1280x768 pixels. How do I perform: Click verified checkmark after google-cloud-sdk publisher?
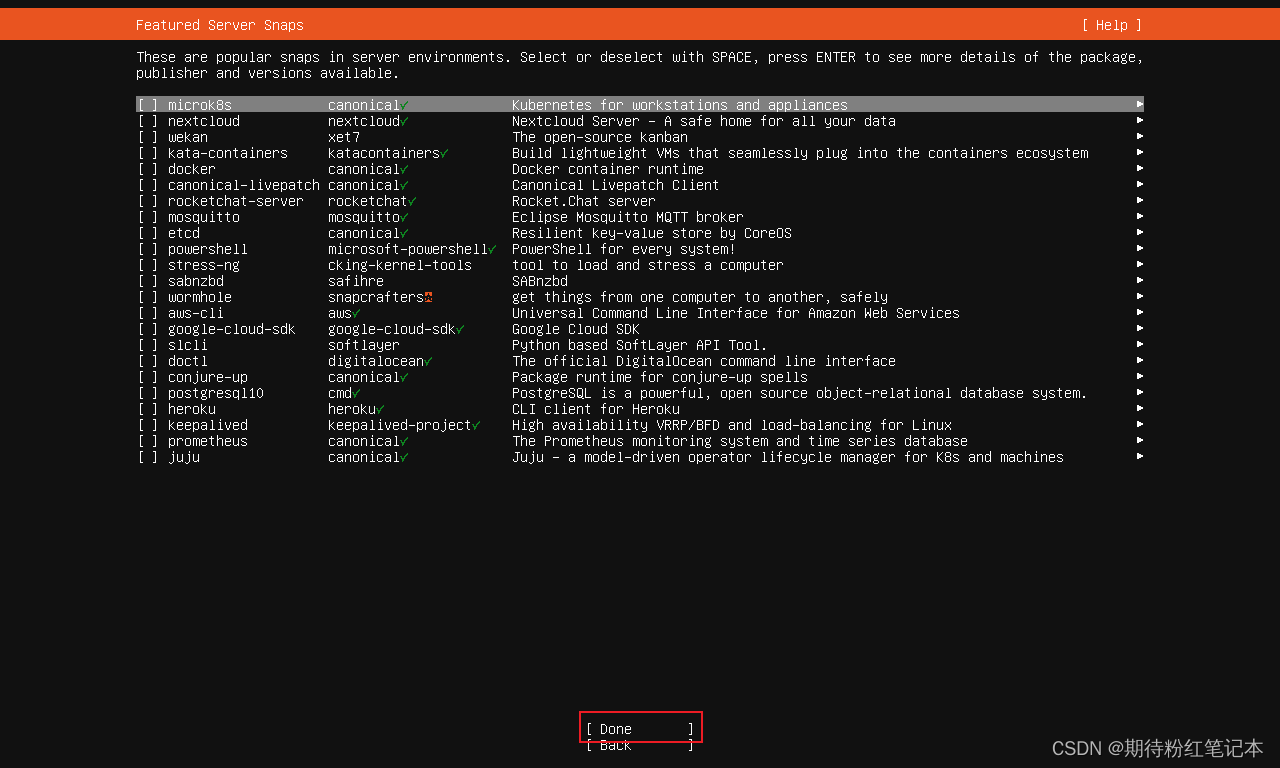(x=460, y=329)
